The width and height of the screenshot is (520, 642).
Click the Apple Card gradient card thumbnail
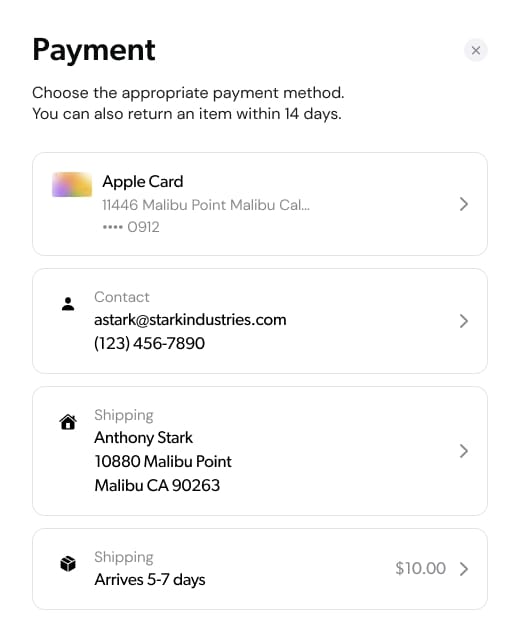[x=72, y=185]
